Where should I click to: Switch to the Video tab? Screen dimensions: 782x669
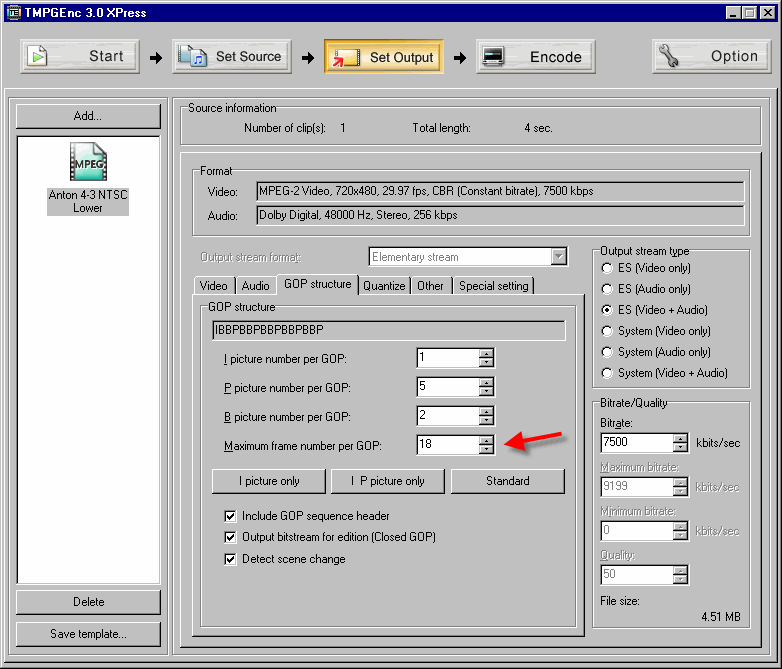[213, 286]
